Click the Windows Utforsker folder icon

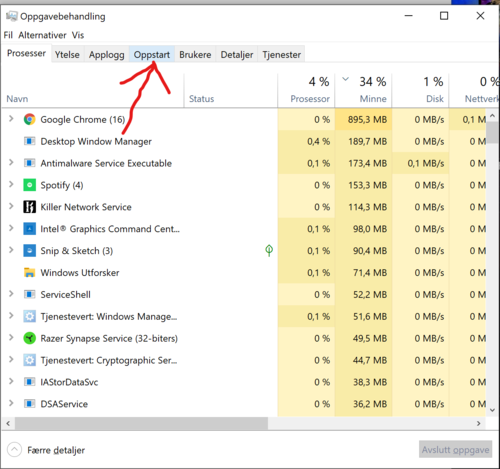(29, 273)
